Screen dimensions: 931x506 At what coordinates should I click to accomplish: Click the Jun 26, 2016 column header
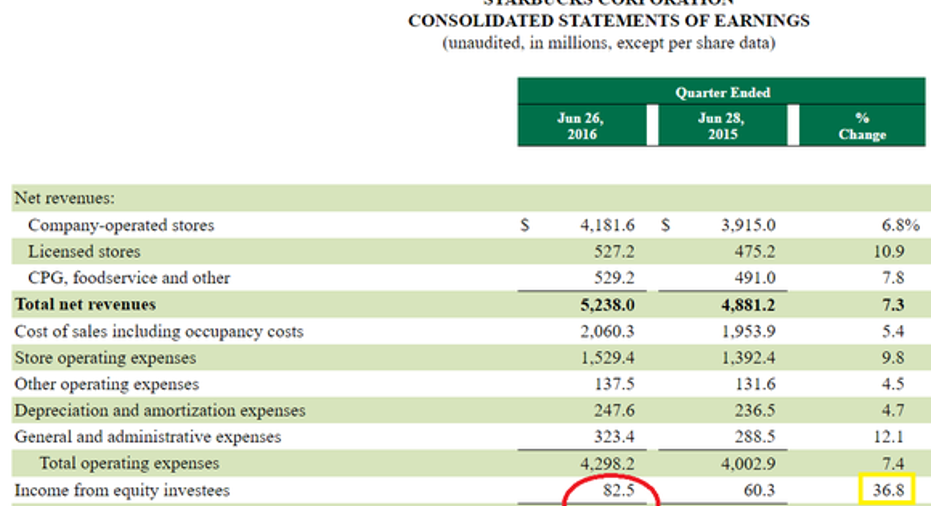click(581, 126)
